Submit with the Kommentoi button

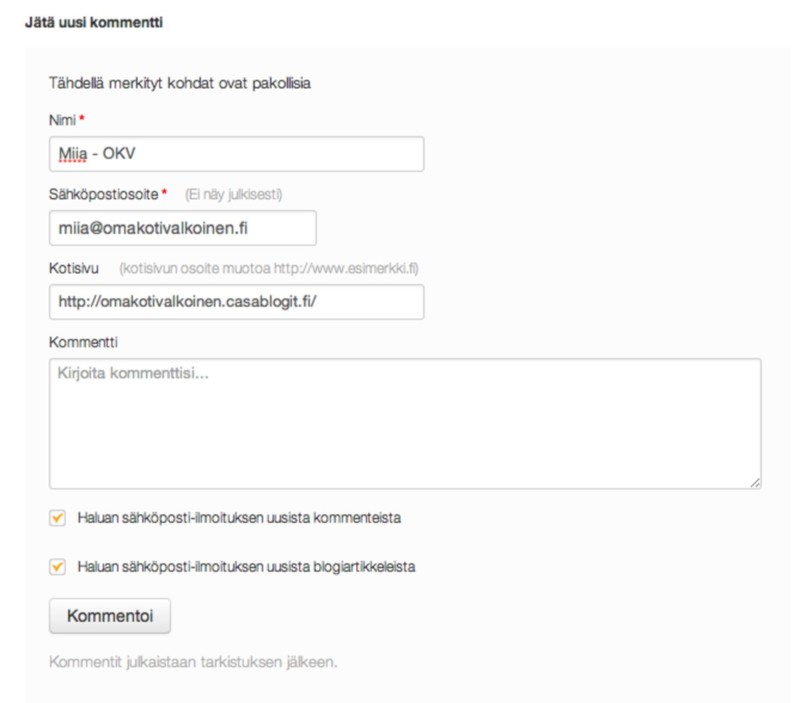pos(110,616)
